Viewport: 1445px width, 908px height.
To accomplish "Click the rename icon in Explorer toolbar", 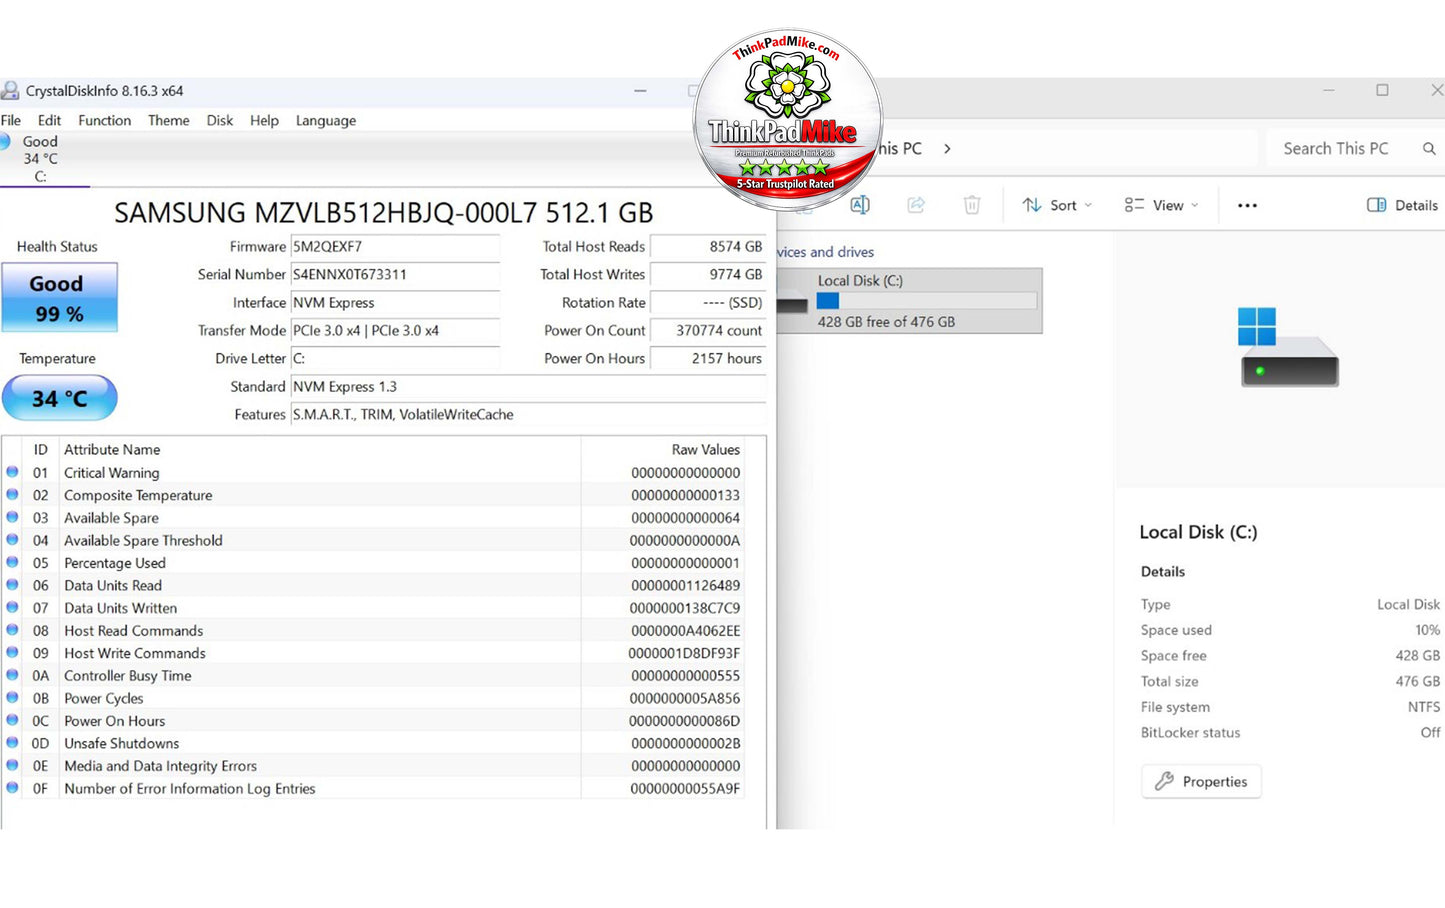I will [x=859, y=205].
